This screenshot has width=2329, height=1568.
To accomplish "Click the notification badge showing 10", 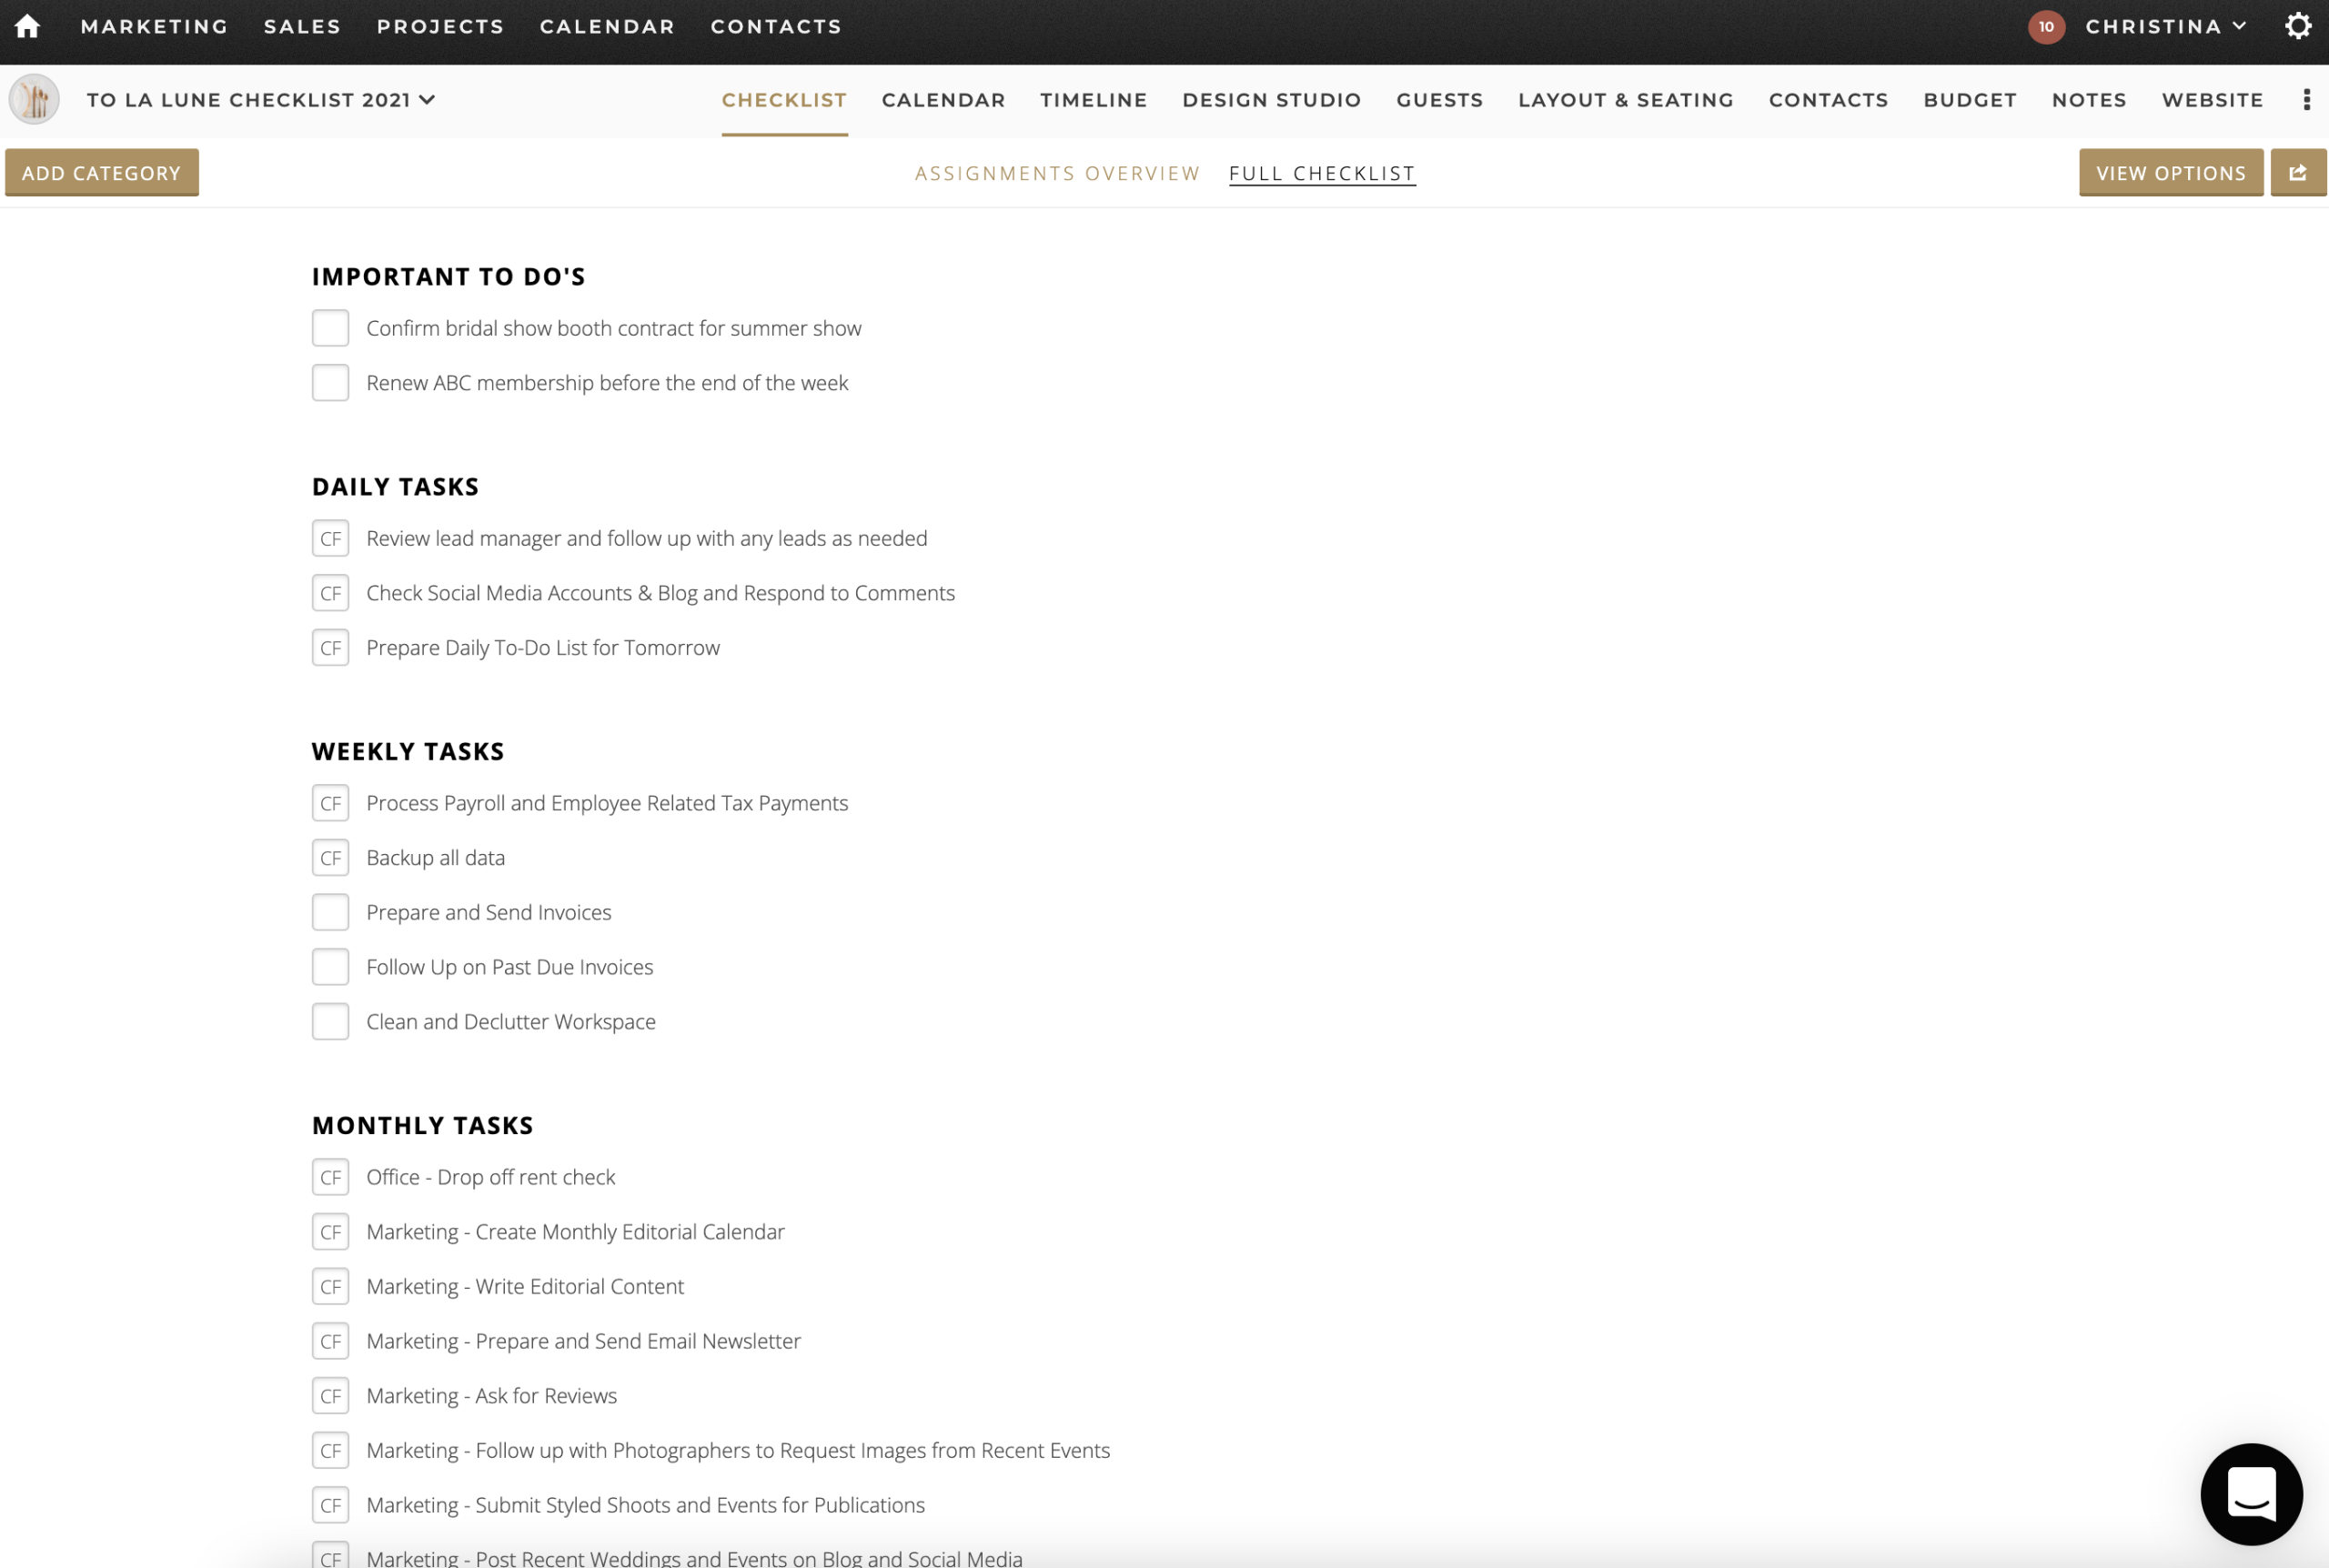I will pos(2045,26).
